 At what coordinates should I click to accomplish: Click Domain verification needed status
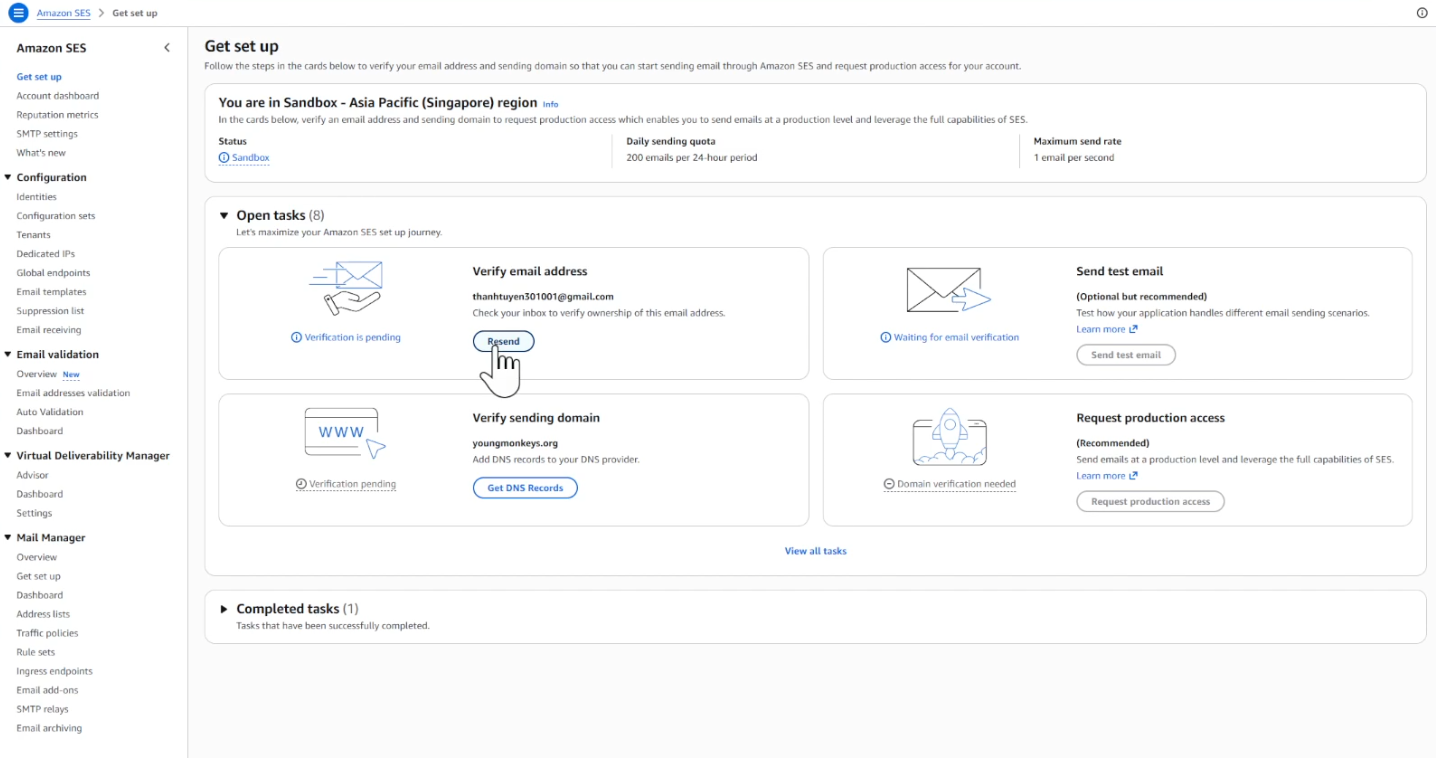[x=949, y=484]
